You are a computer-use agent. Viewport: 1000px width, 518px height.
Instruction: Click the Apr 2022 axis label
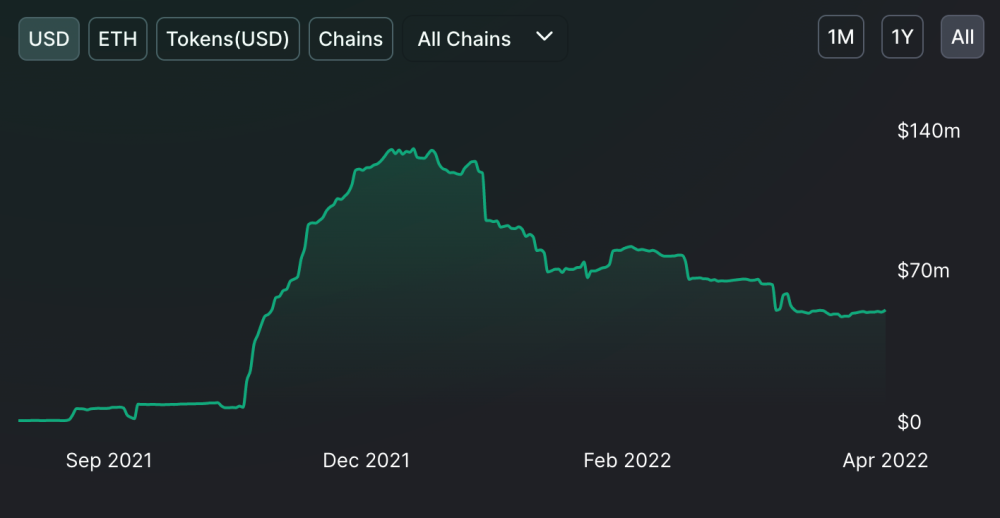885,460
